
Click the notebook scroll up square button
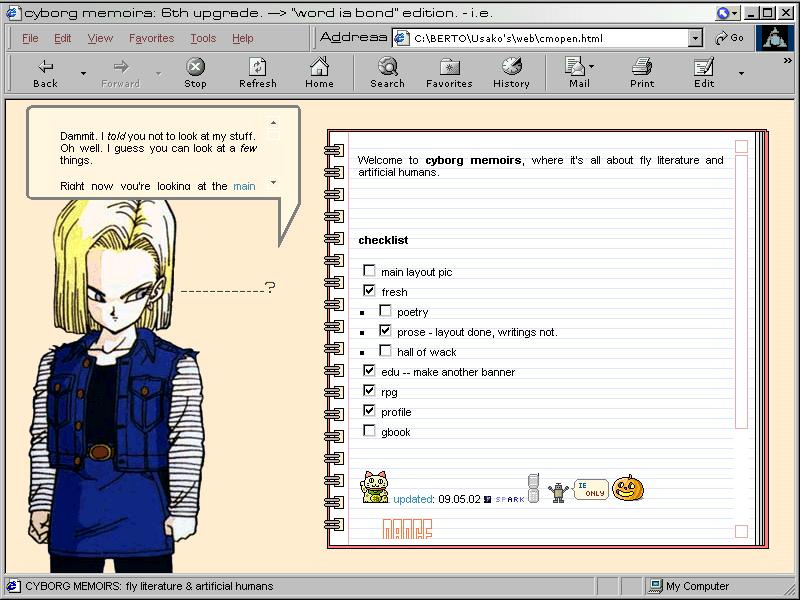point(741,146)
